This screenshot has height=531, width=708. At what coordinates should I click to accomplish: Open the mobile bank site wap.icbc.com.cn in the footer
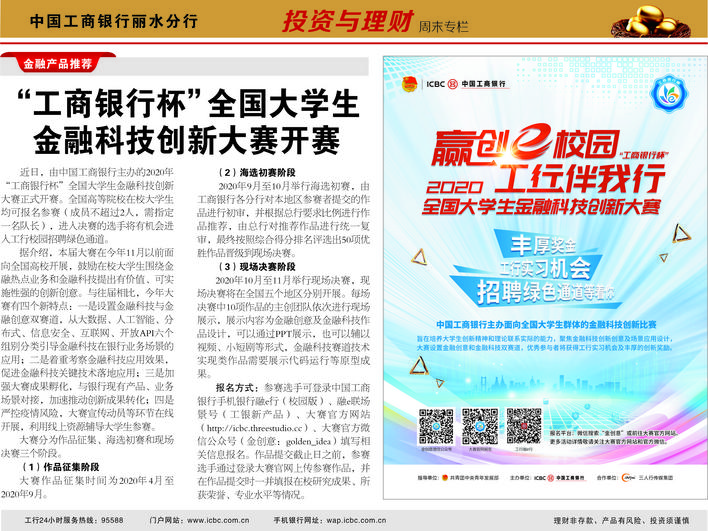coord(356,520)
